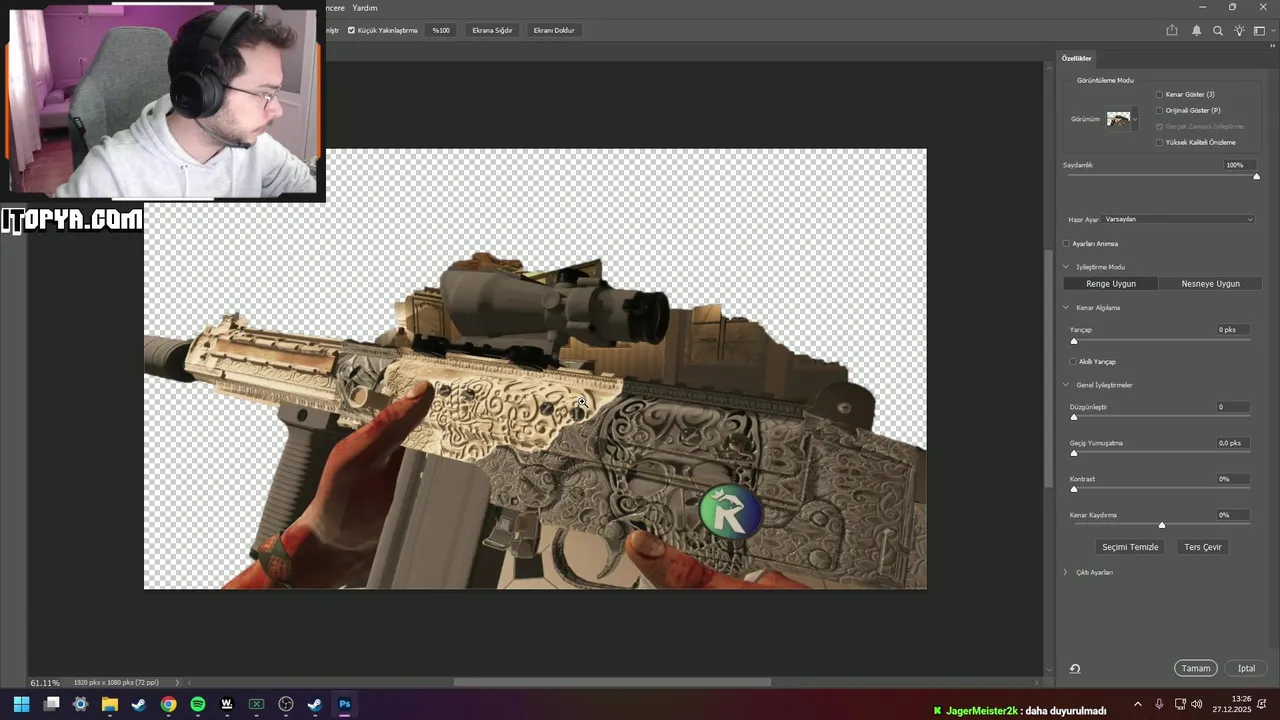Open Spotify from the taskbar

pos(198,704)
